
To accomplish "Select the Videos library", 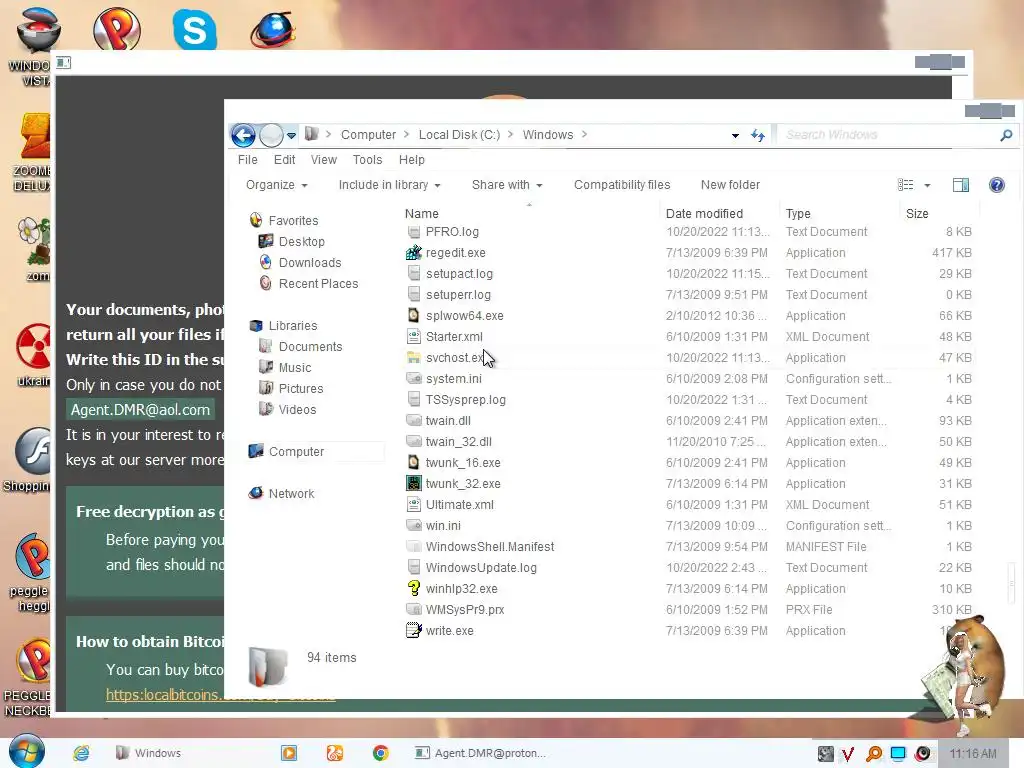I will click(x=297, y=409).
